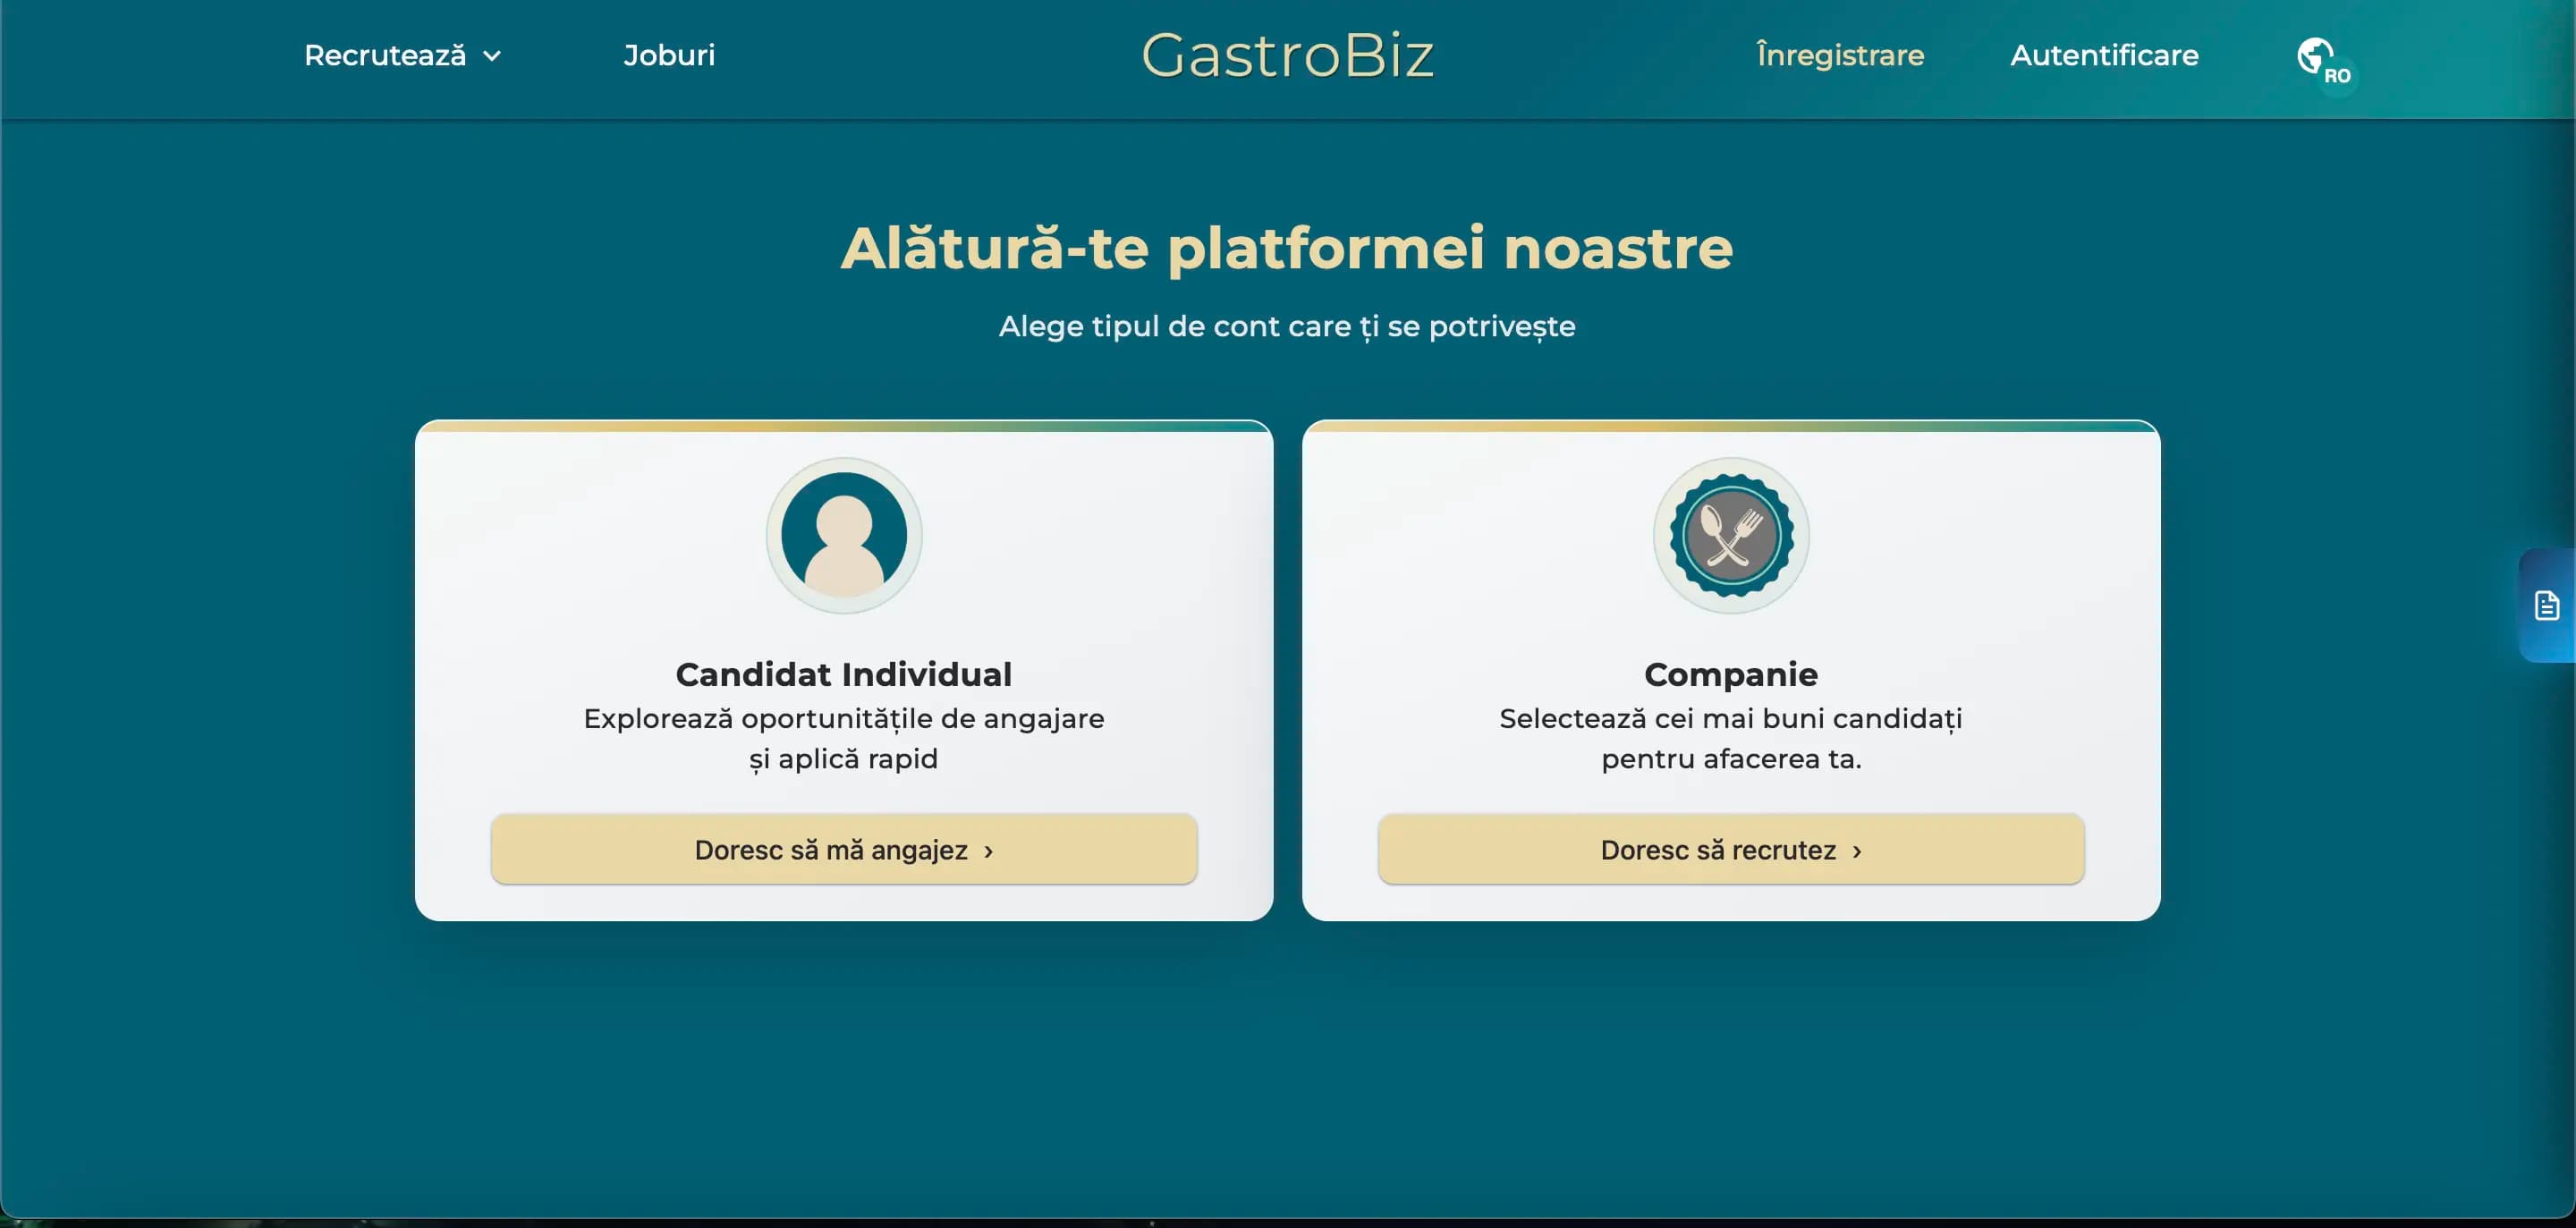This screenshot has width=2576, height=1228.
Task: Select the Candidat Individual heading
Action: tap(844, 674)
